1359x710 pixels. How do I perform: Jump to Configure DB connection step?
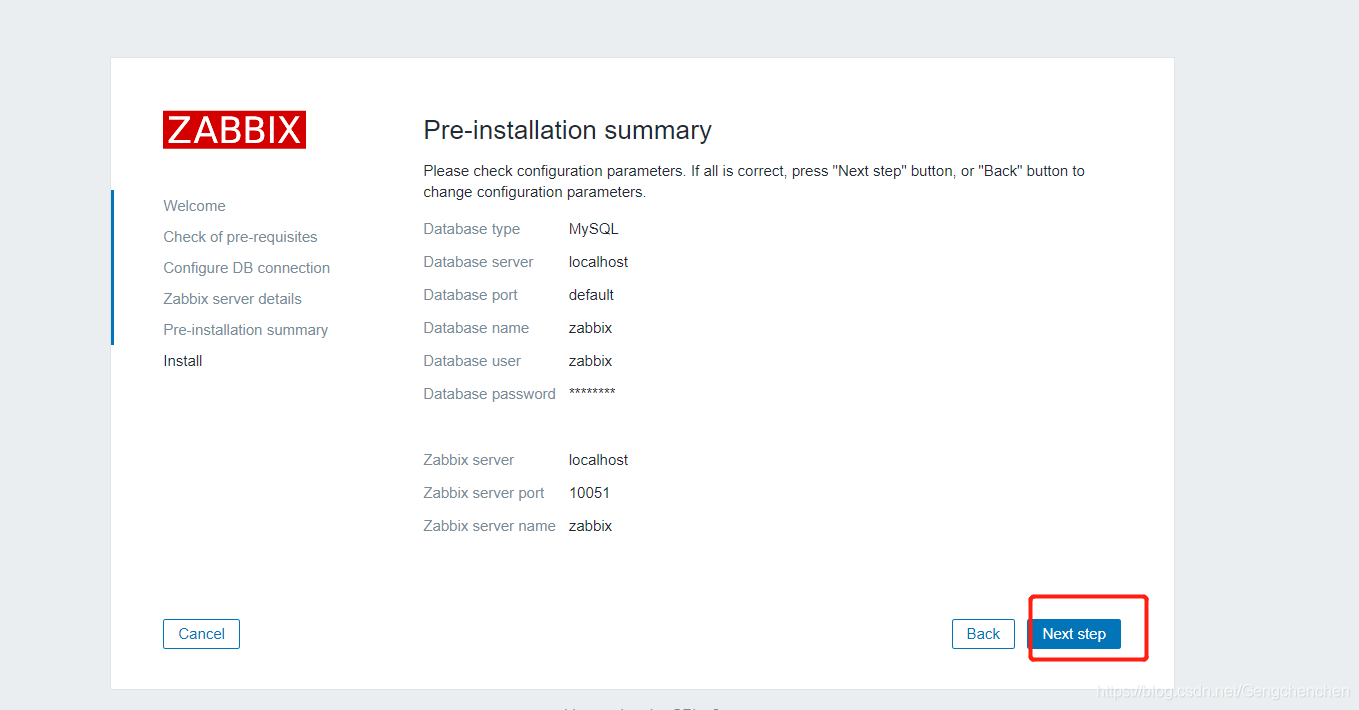tap(246, 268)
